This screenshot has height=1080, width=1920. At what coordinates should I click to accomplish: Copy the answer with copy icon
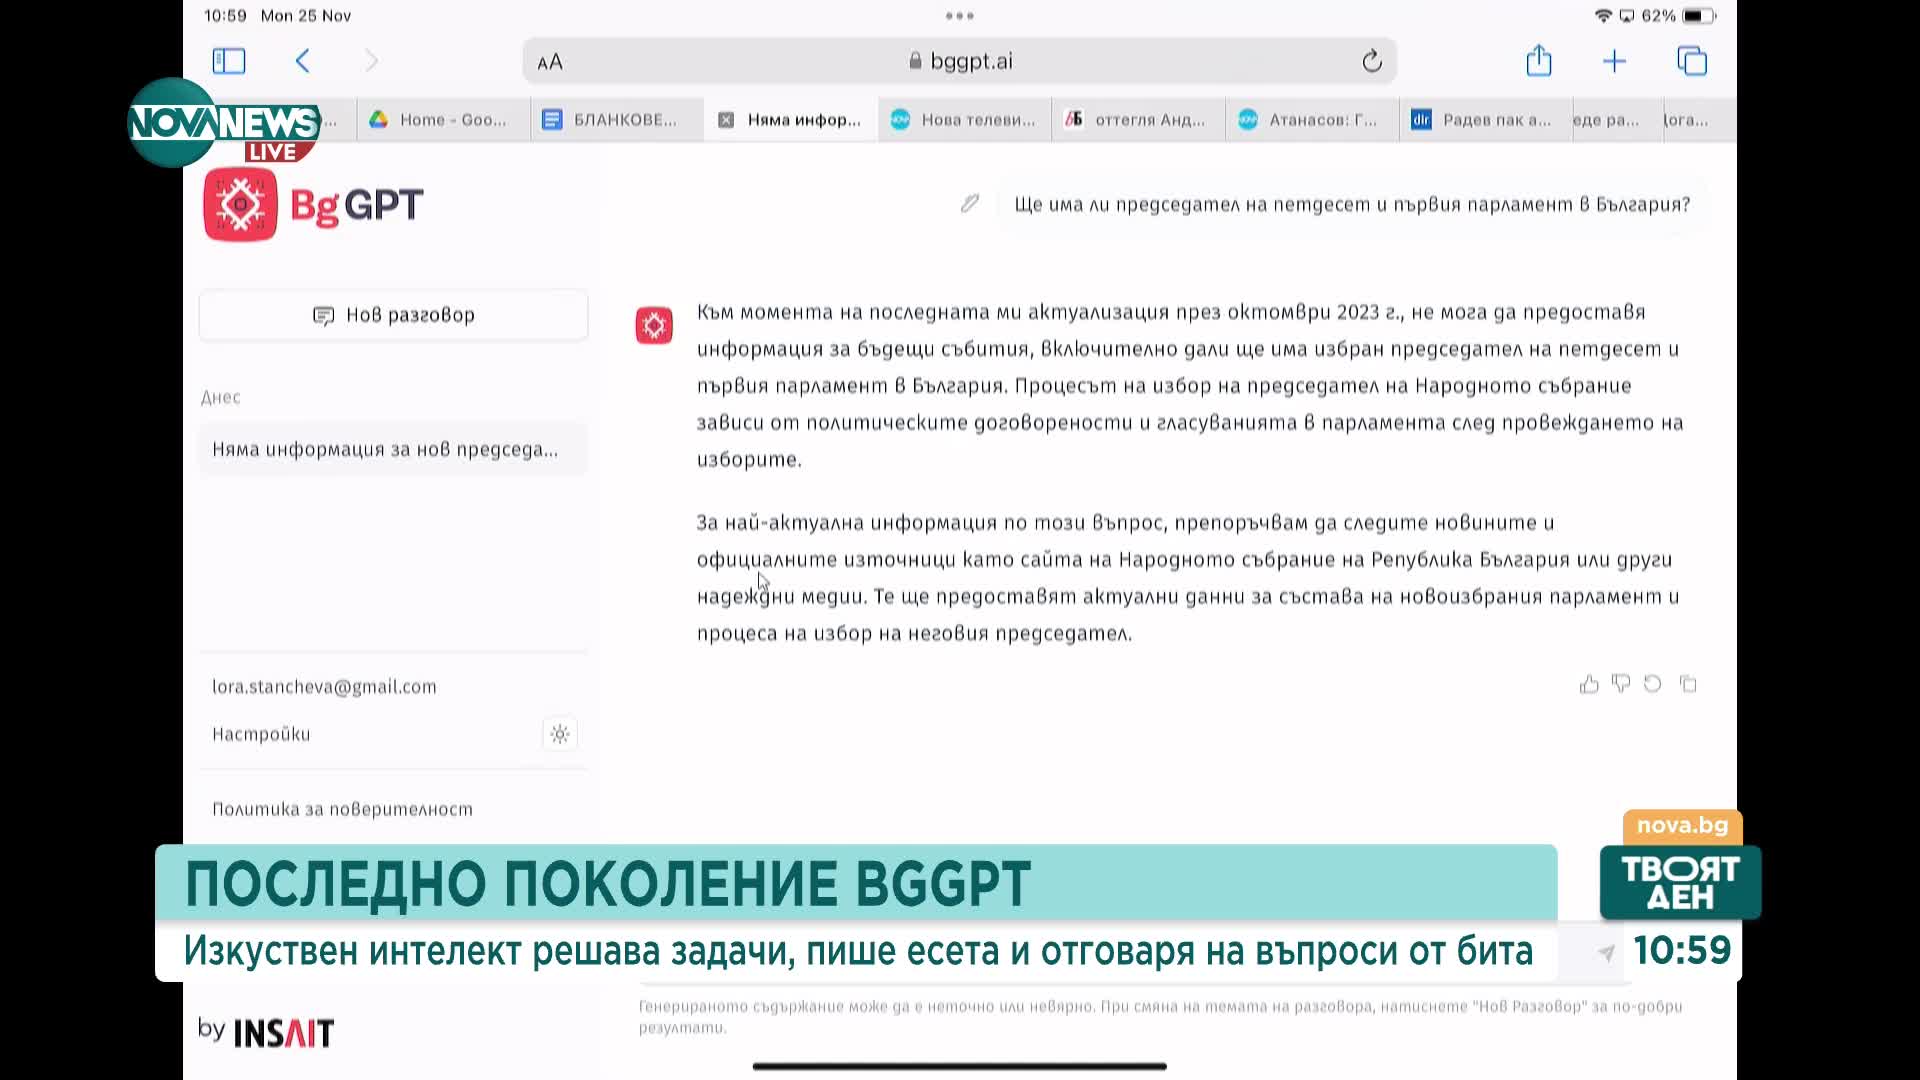coord(1688,684)
